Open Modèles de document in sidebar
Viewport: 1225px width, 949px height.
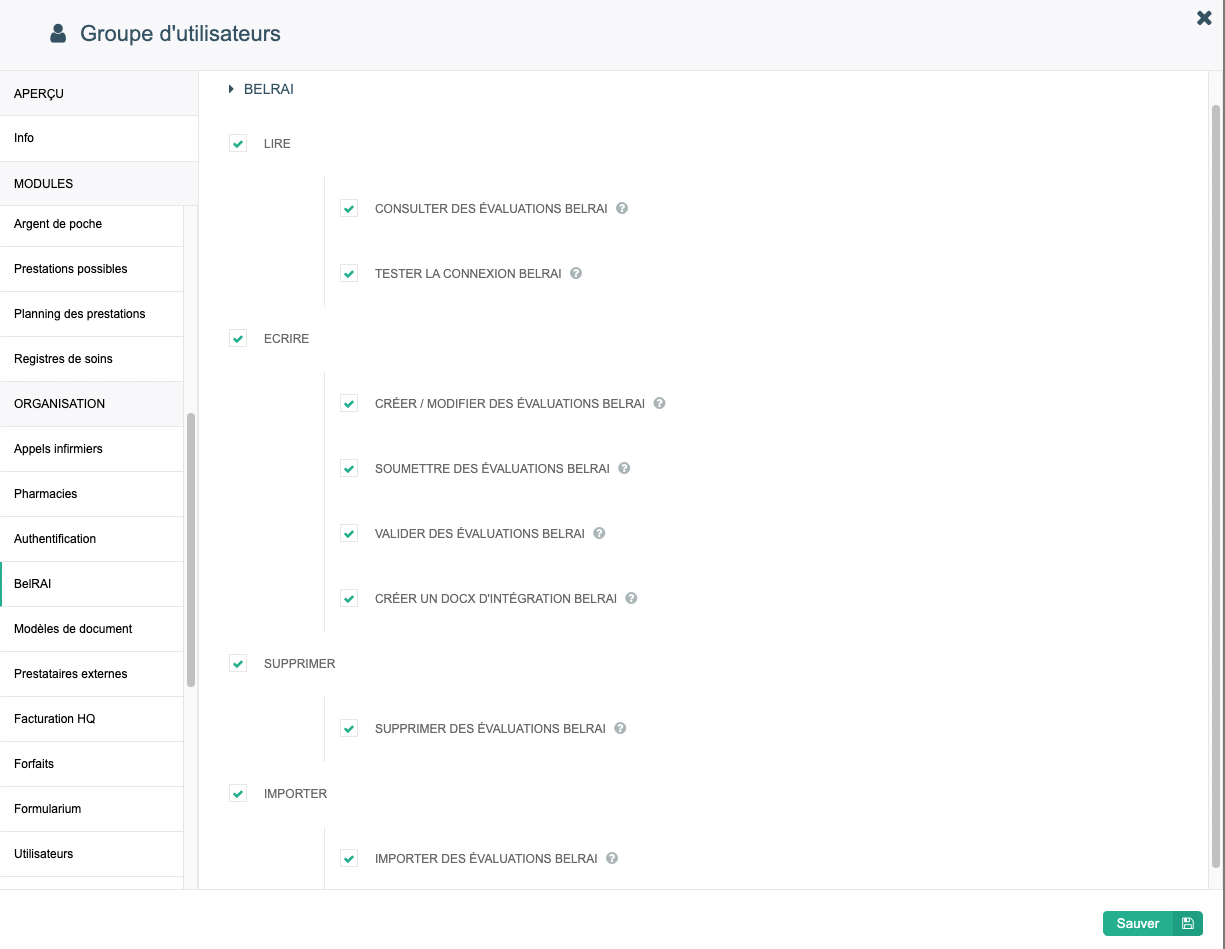tap(92, 629)
